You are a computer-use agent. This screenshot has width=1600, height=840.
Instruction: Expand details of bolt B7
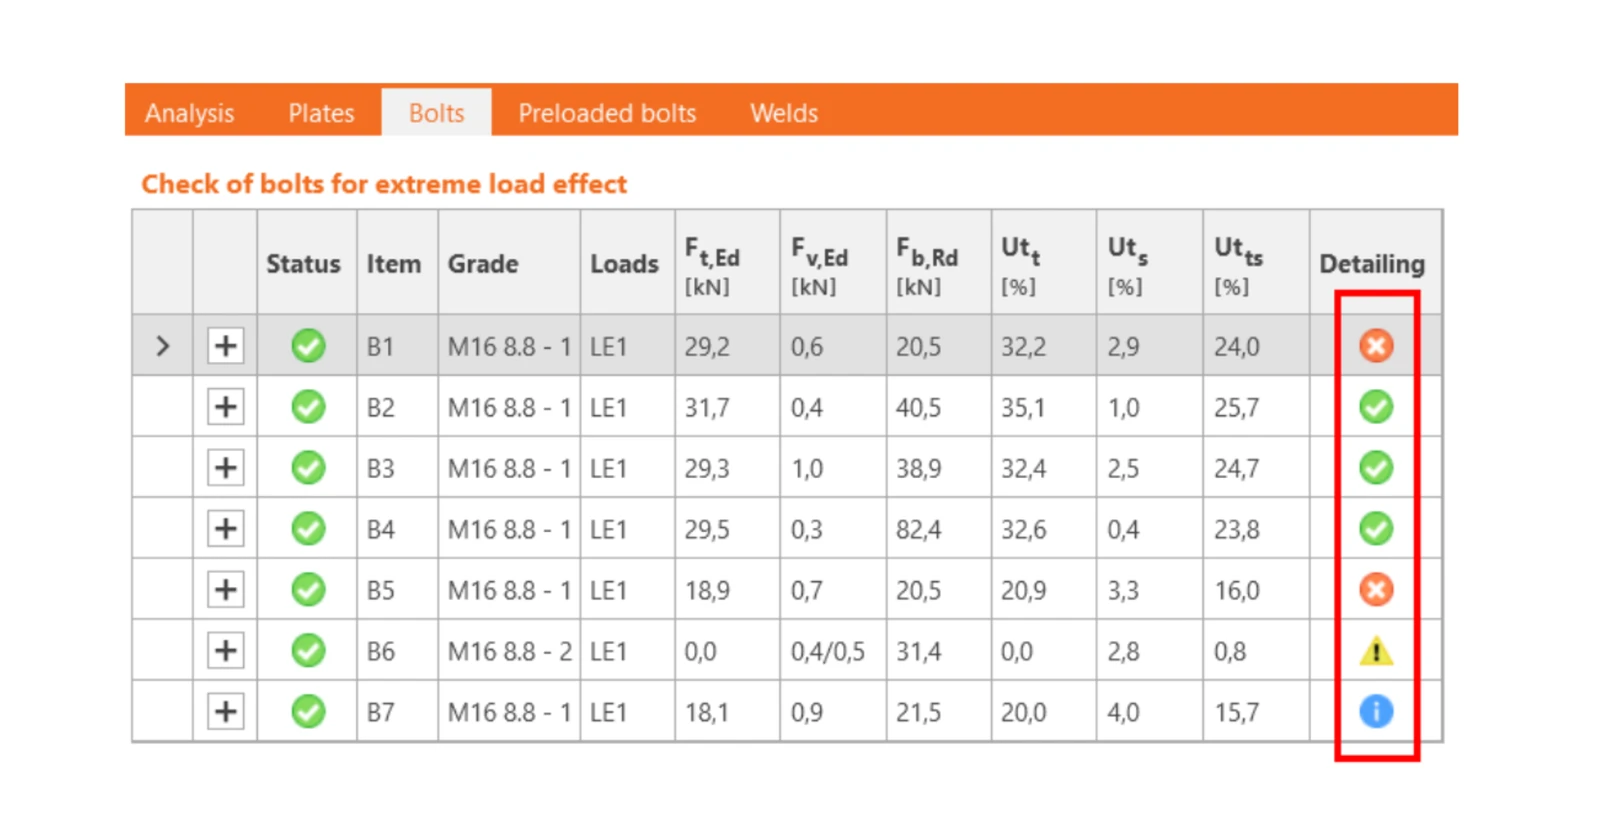pyautogui.click(x=226, y=712)
